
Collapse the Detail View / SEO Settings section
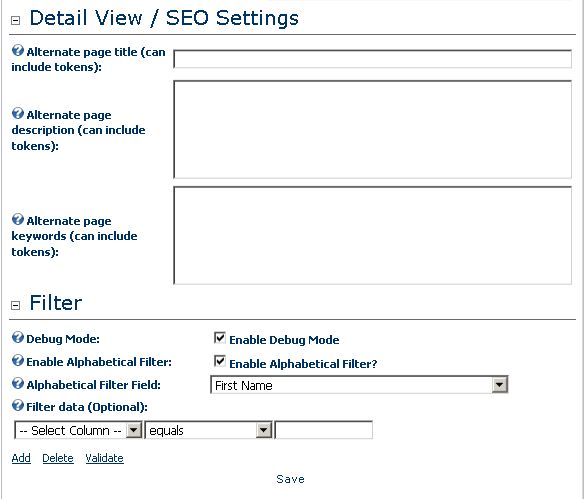[15, 21]
